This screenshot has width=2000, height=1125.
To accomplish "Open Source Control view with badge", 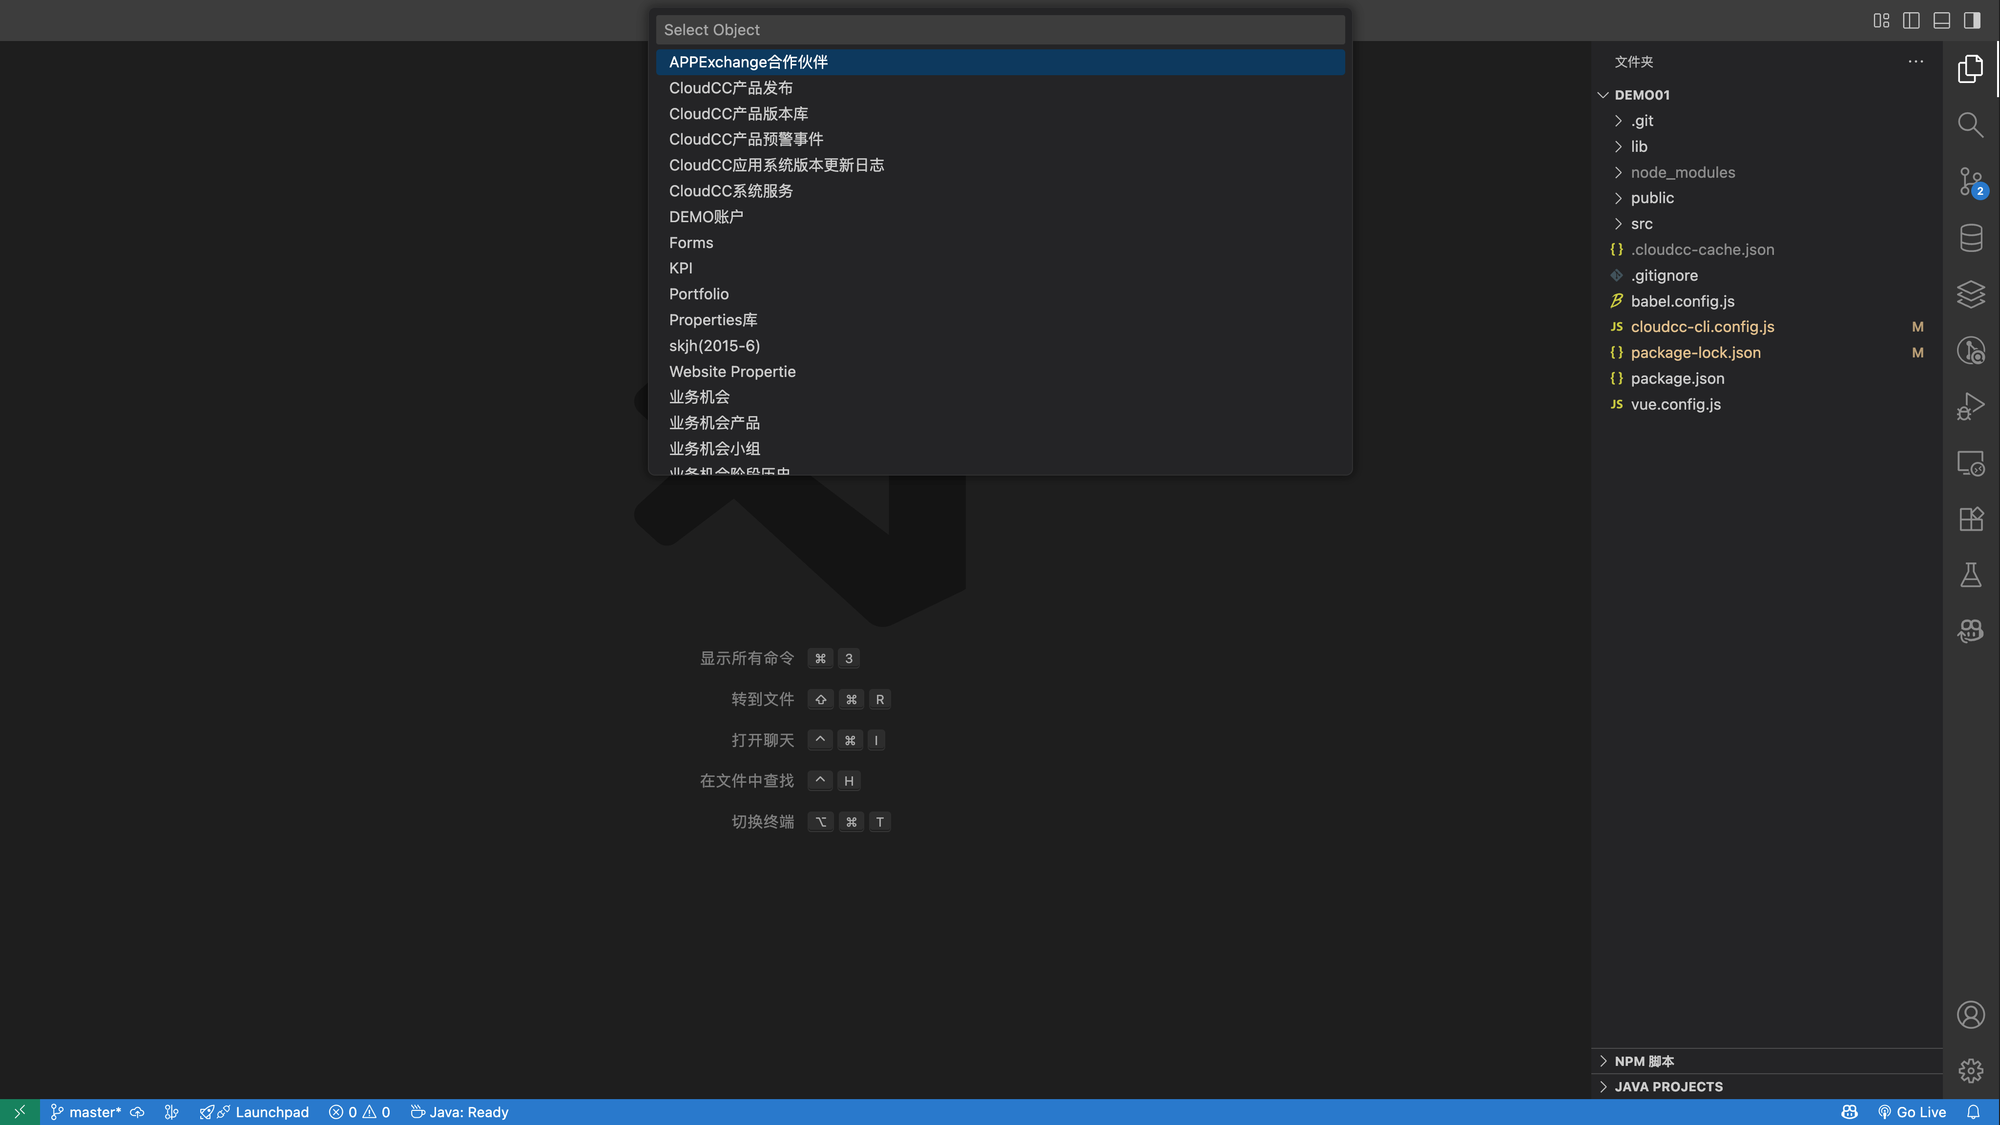I will pos(1970,181).
